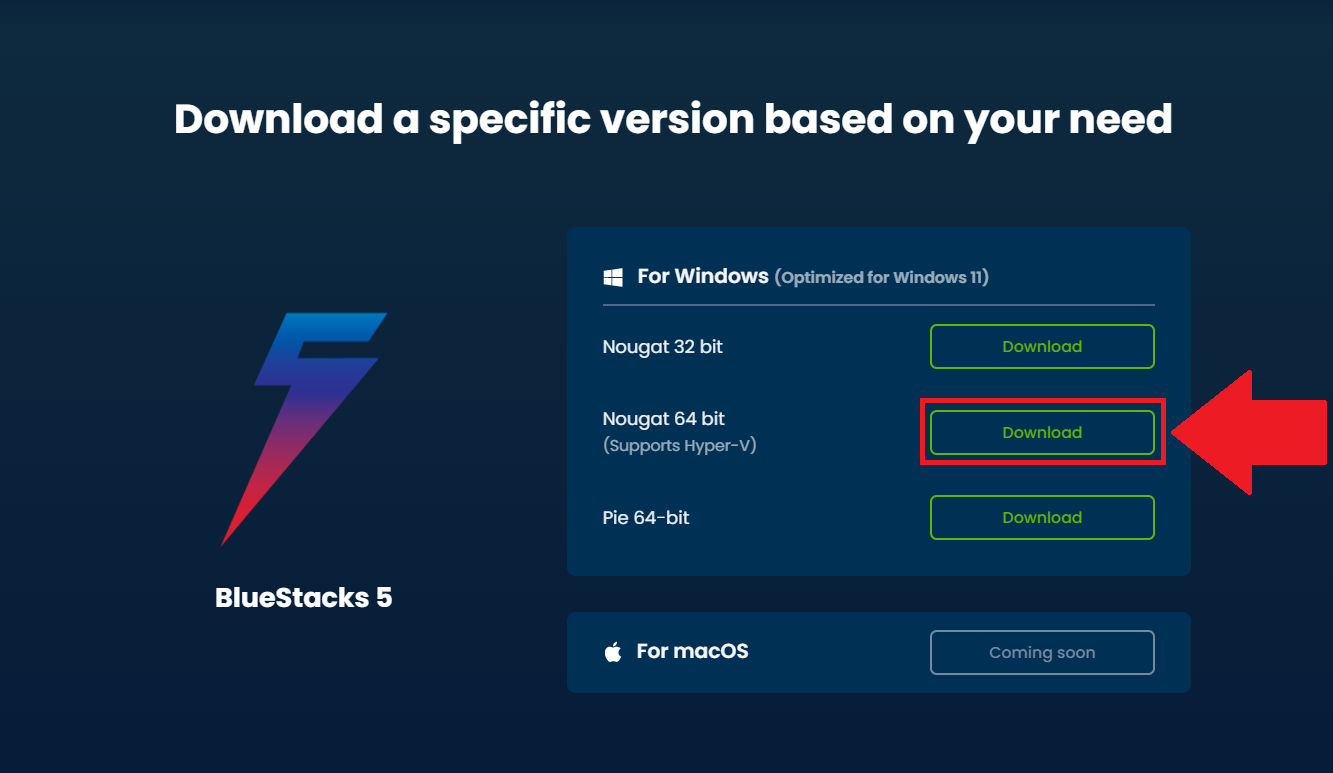Click the '(Supports Hyper-V)' subtitle text
The width and height of the screenshot is (1333, 773).
680,445
